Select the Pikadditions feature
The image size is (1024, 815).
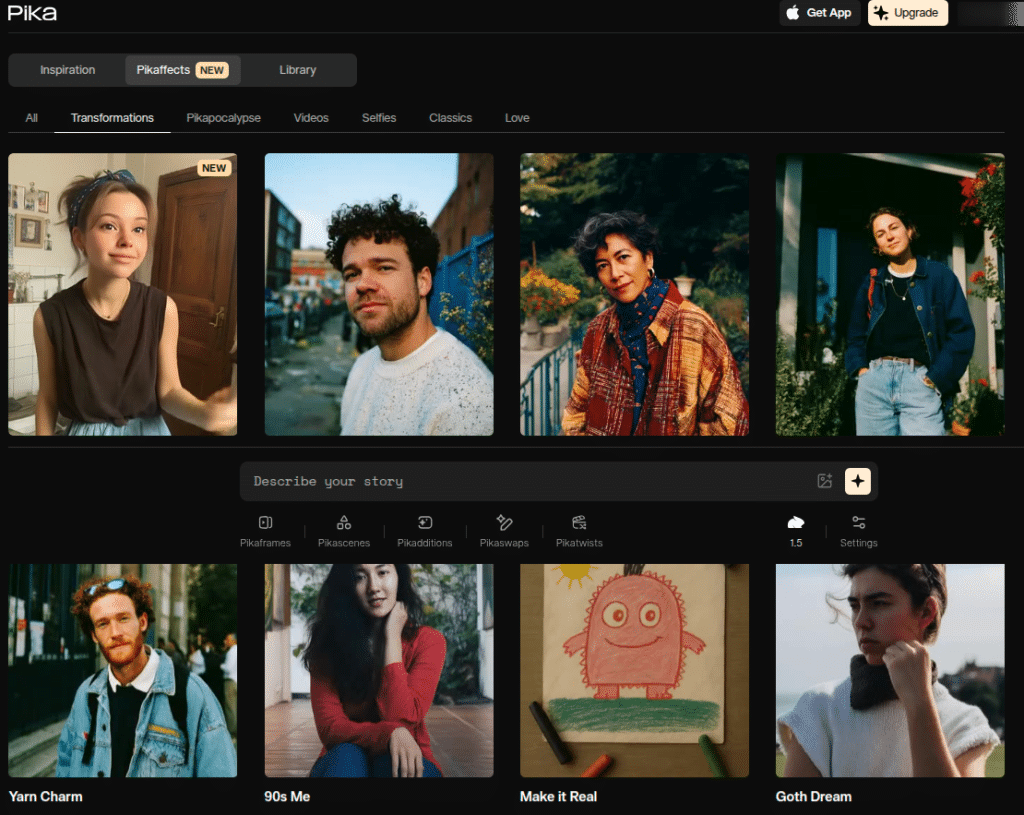click(x=424, y=530)
